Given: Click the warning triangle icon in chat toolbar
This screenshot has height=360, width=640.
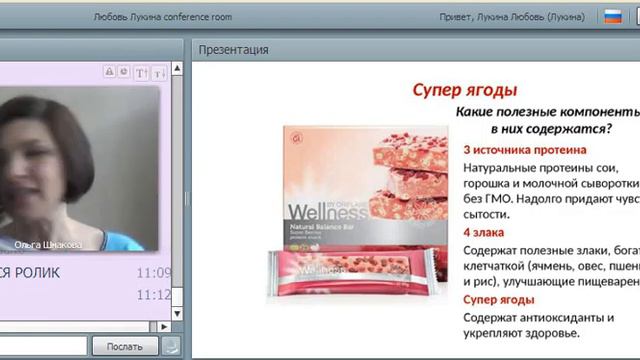Looking at the screenshot, I should point(109,72).
